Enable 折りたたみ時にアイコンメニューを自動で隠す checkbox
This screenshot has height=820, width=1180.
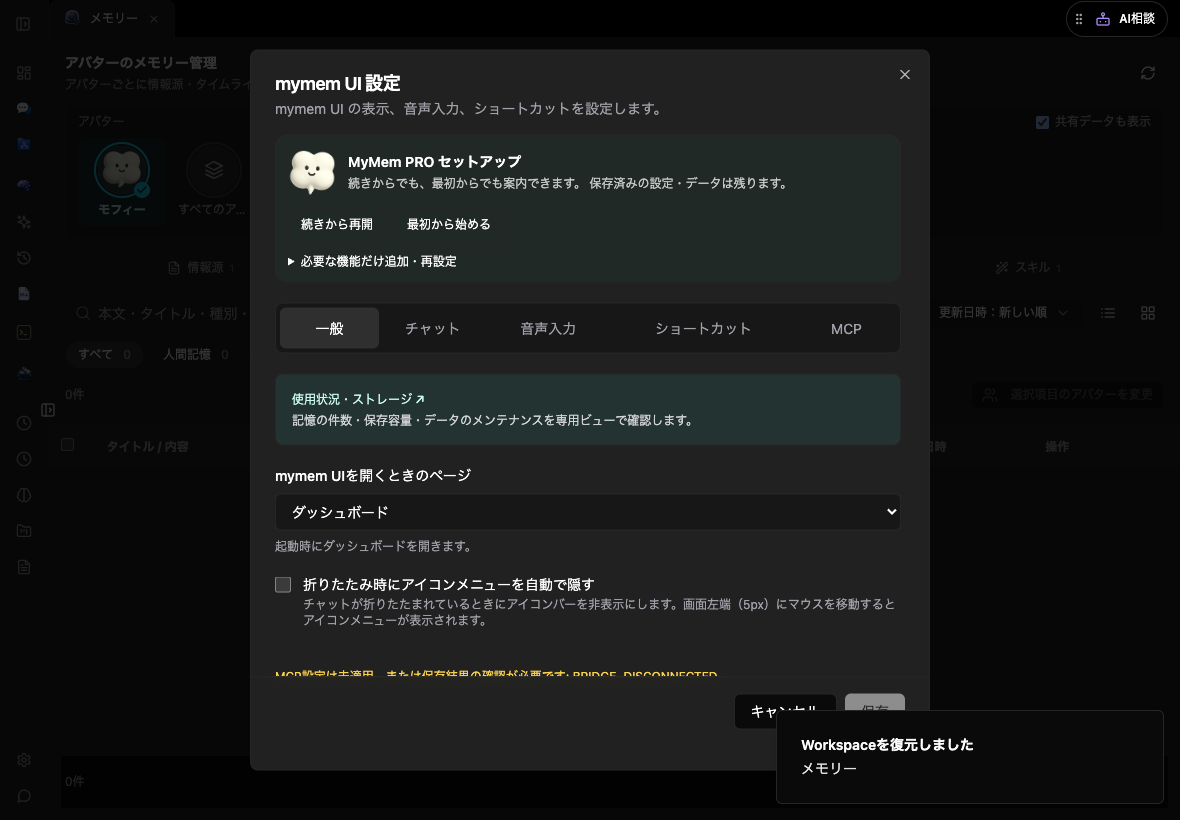(x=283, y=585)
